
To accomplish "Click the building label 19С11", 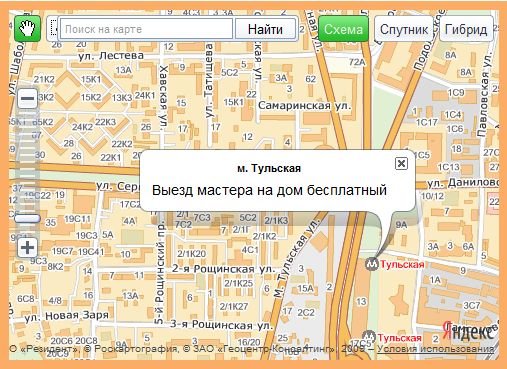I will pos(77,219).
